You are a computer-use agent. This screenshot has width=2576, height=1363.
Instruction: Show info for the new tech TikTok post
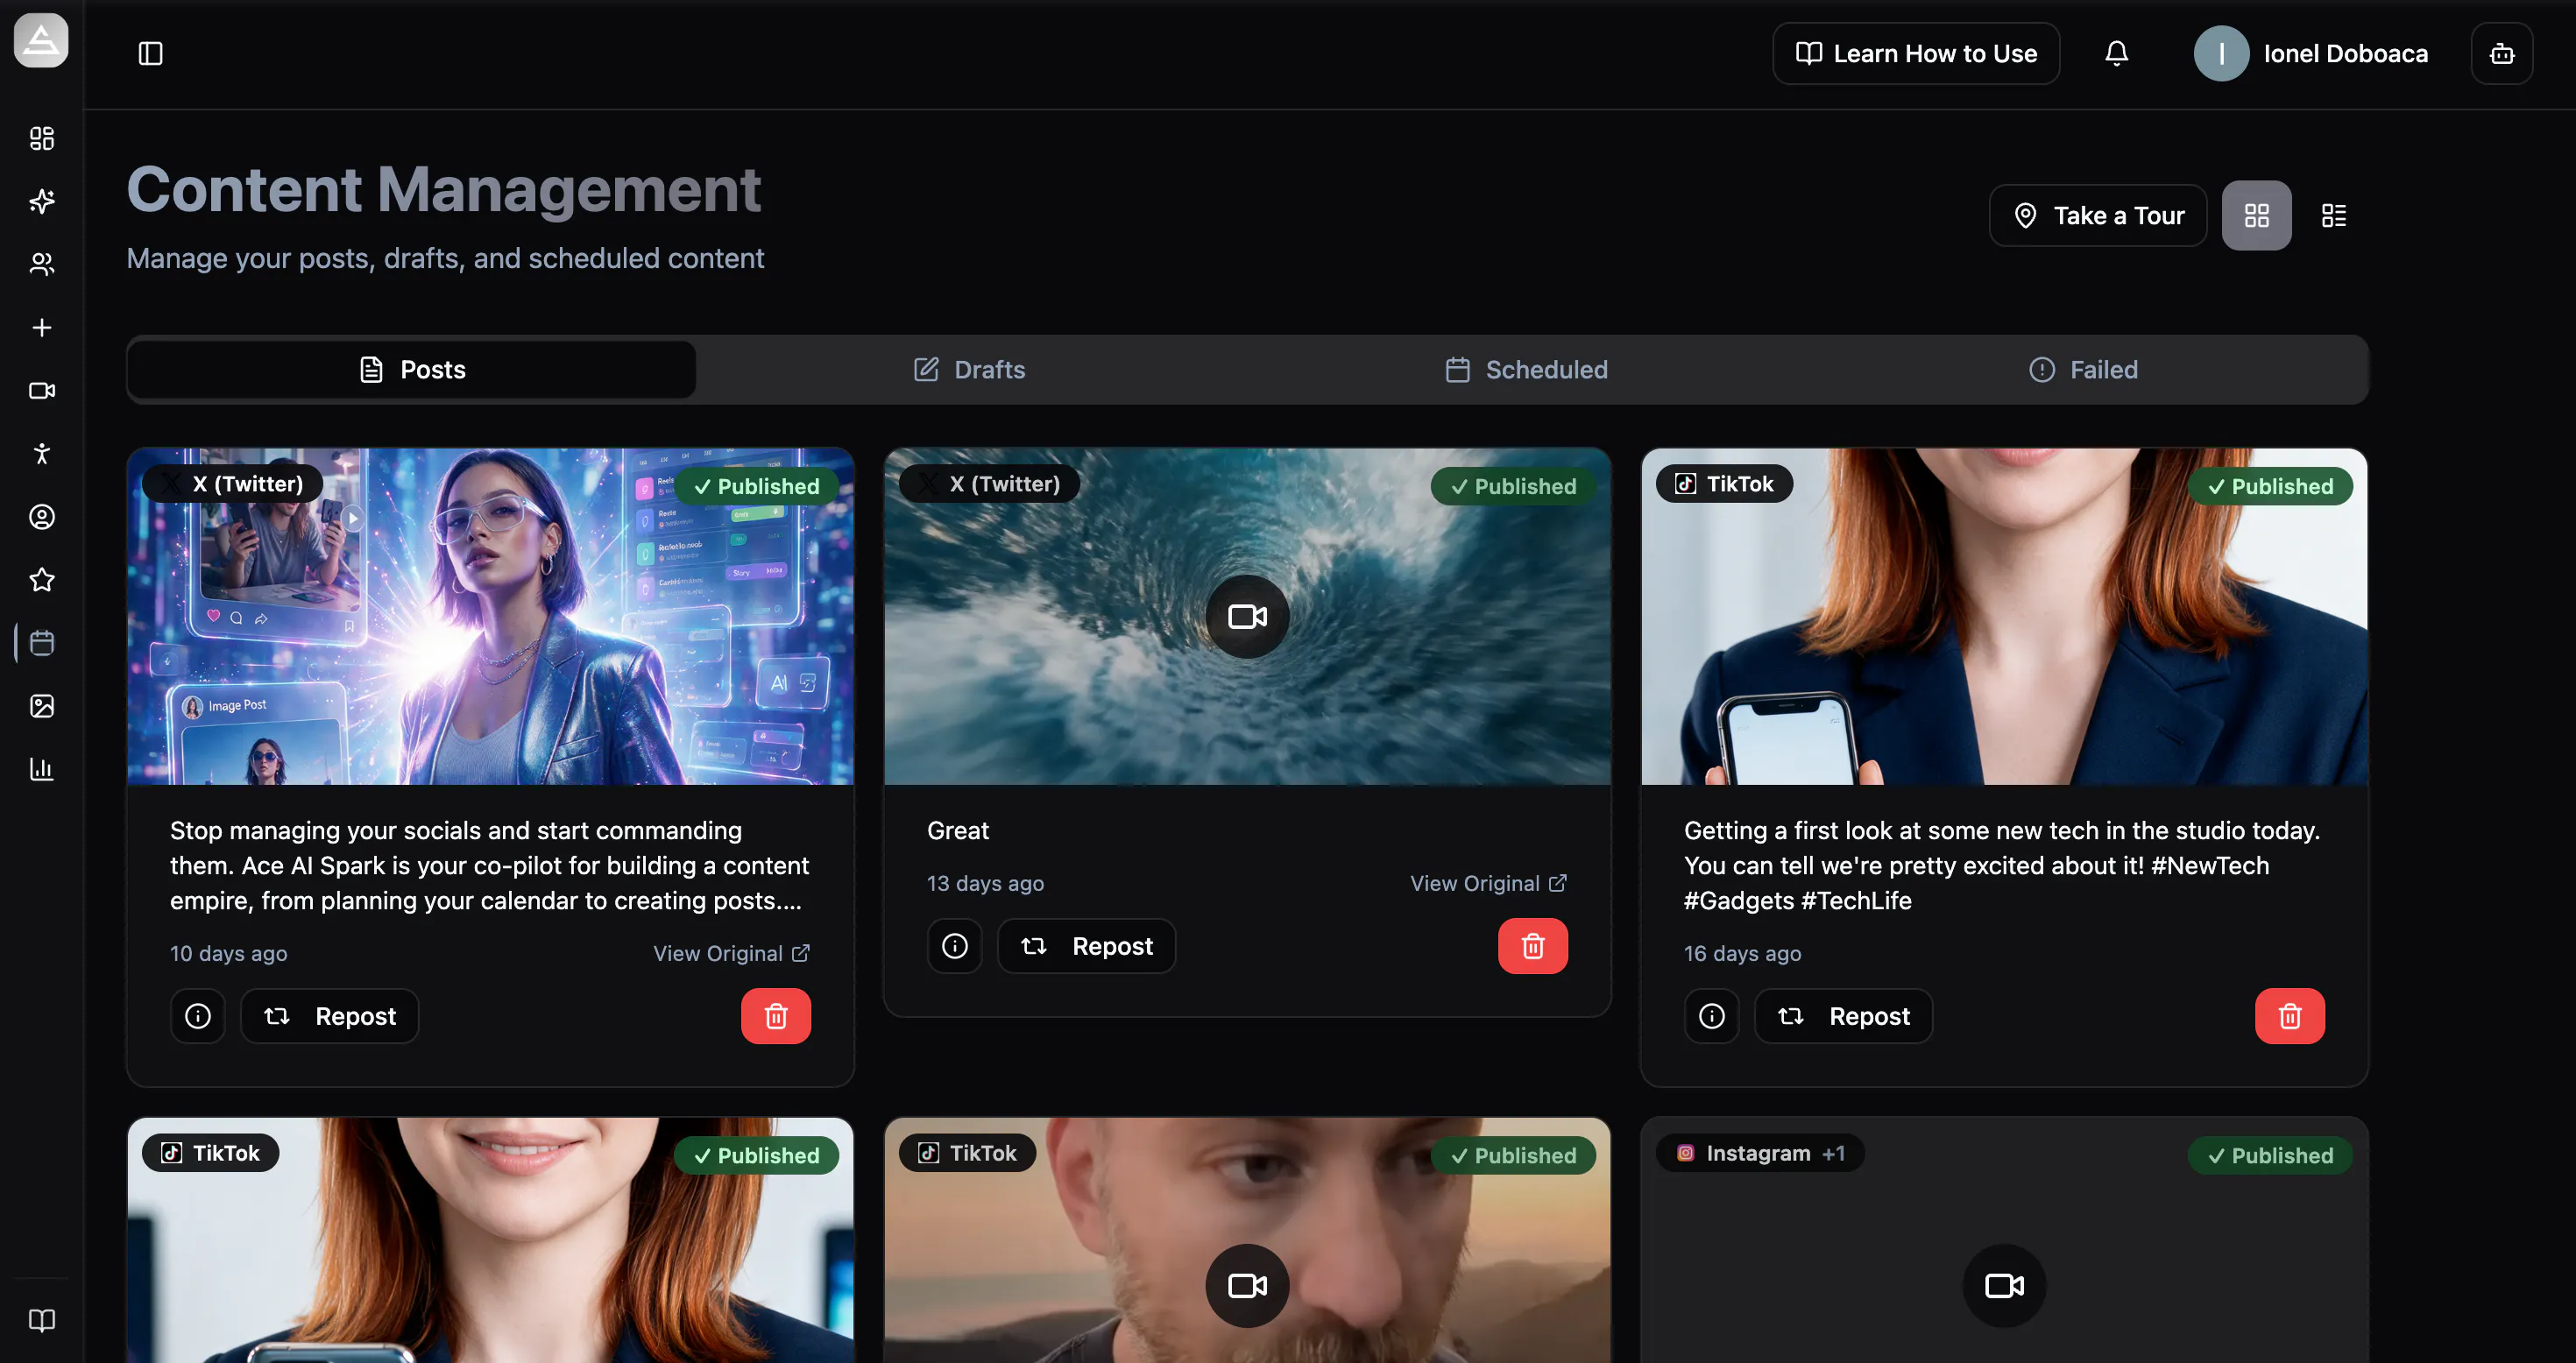(1712, 1016)
